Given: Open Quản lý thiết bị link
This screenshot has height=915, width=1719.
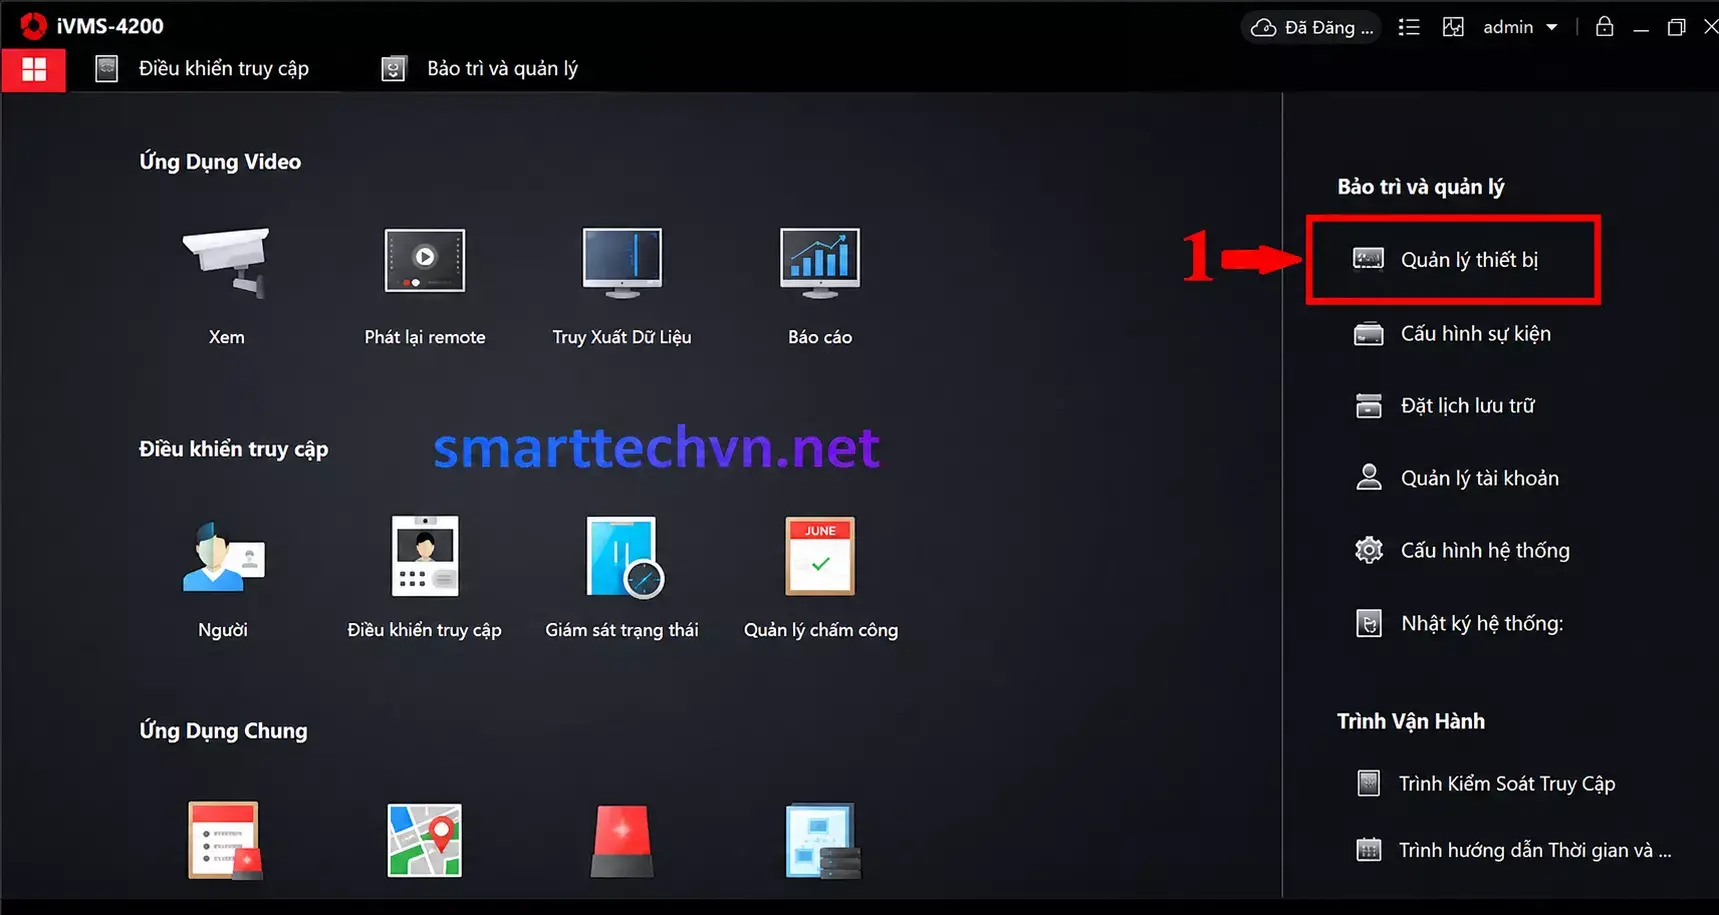Looking at the screenshot, I should click(x=1469, y=260).
